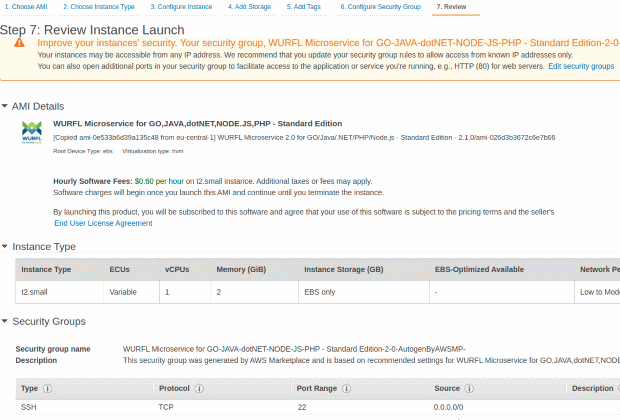
Task: Open the Source column info icon
Action: click(469, 388)
